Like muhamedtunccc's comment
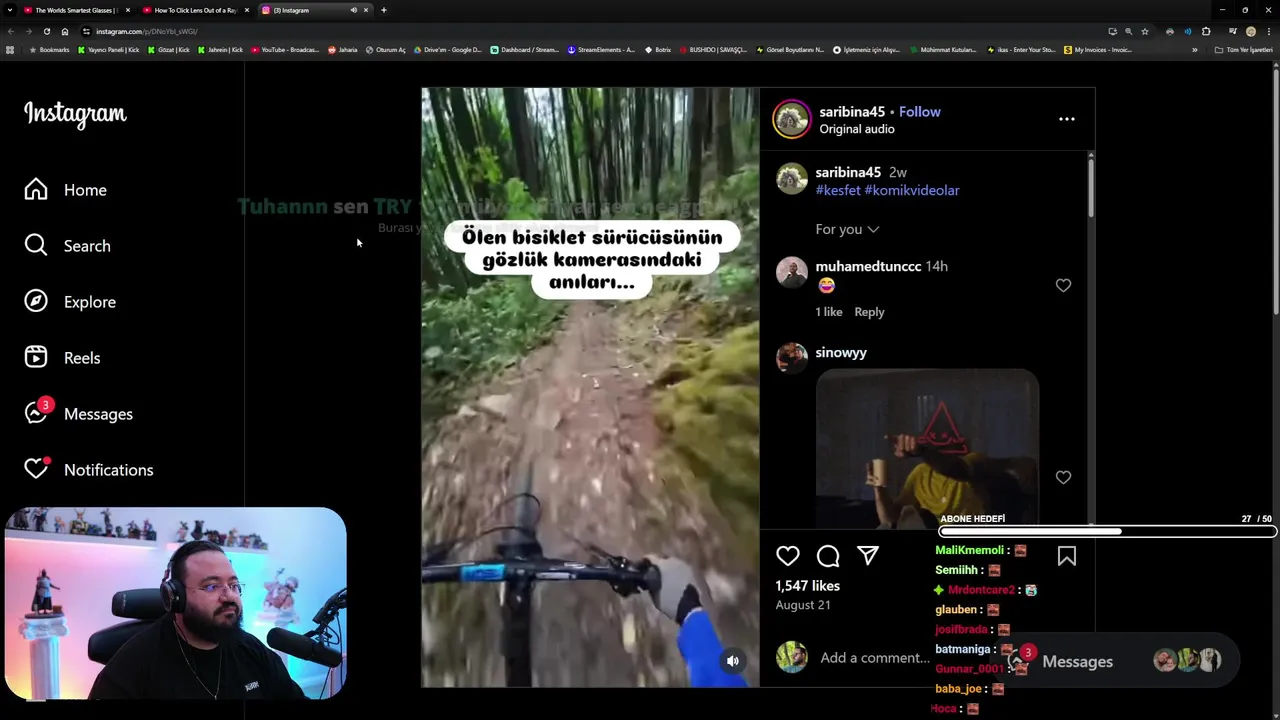The width and height of the screenshot is (1280, 720). (x=1063, y=285)
